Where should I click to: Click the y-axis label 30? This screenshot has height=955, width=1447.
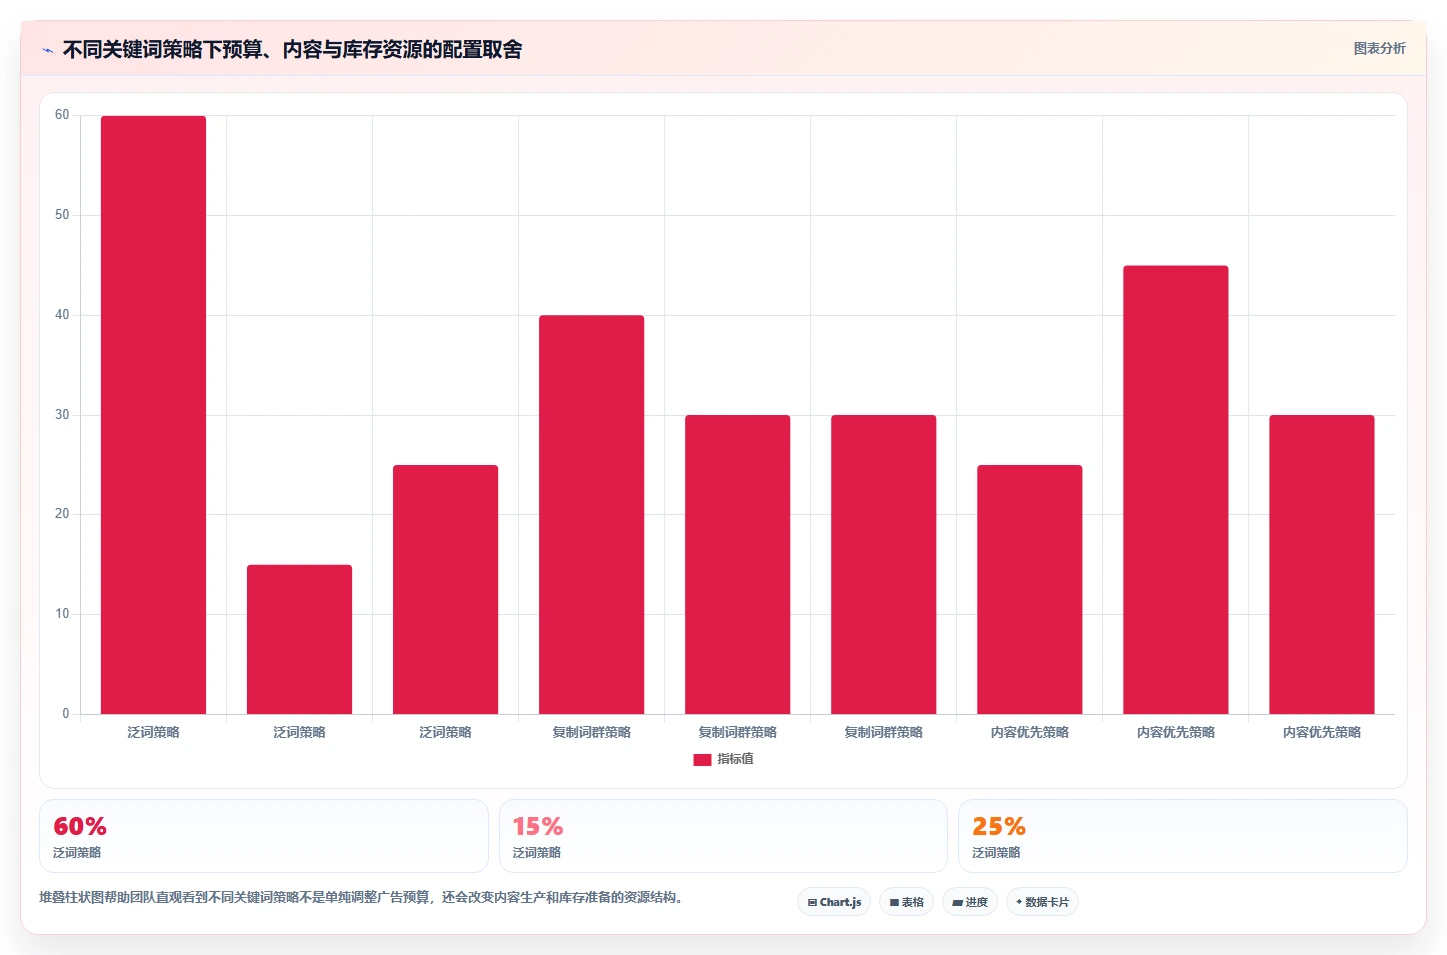[x=62, y=415]
